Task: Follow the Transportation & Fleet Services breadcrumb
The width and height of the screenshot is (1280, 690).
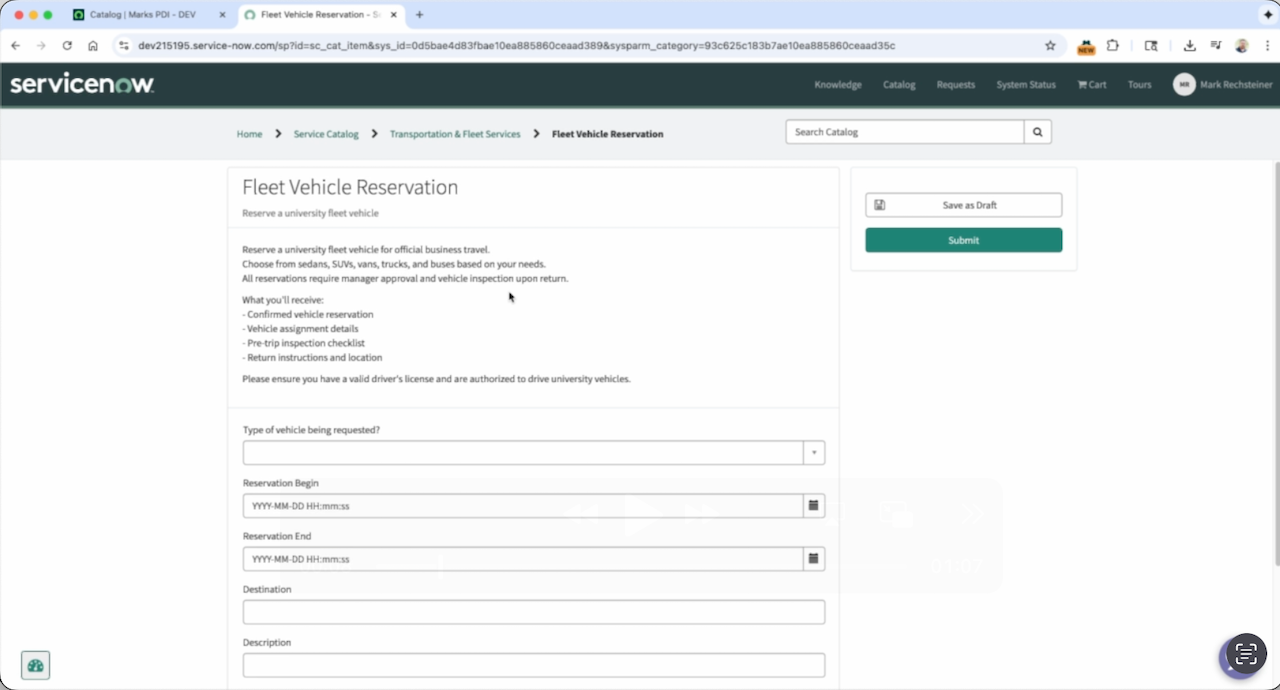Action: pos(455,134)
